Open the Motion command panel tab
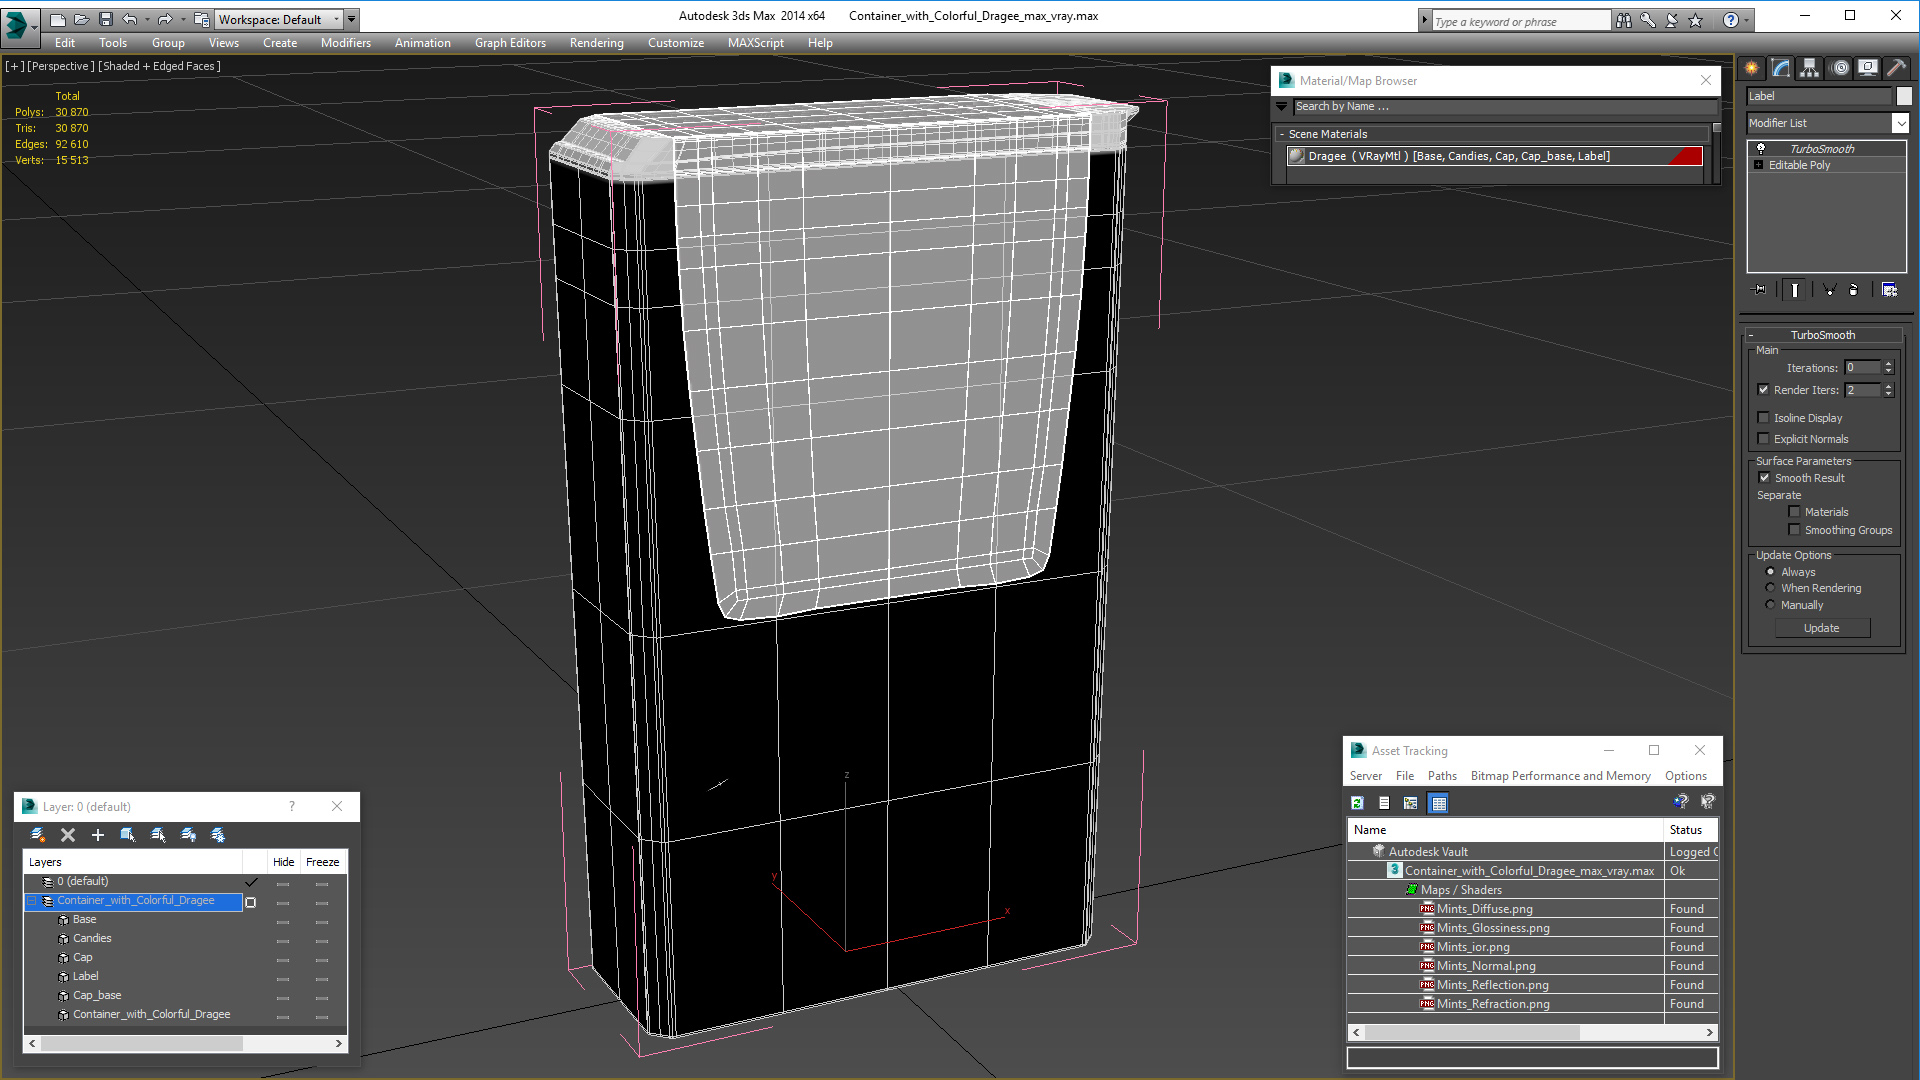Screen dimensions: 1920x1080 point(1840,68)
